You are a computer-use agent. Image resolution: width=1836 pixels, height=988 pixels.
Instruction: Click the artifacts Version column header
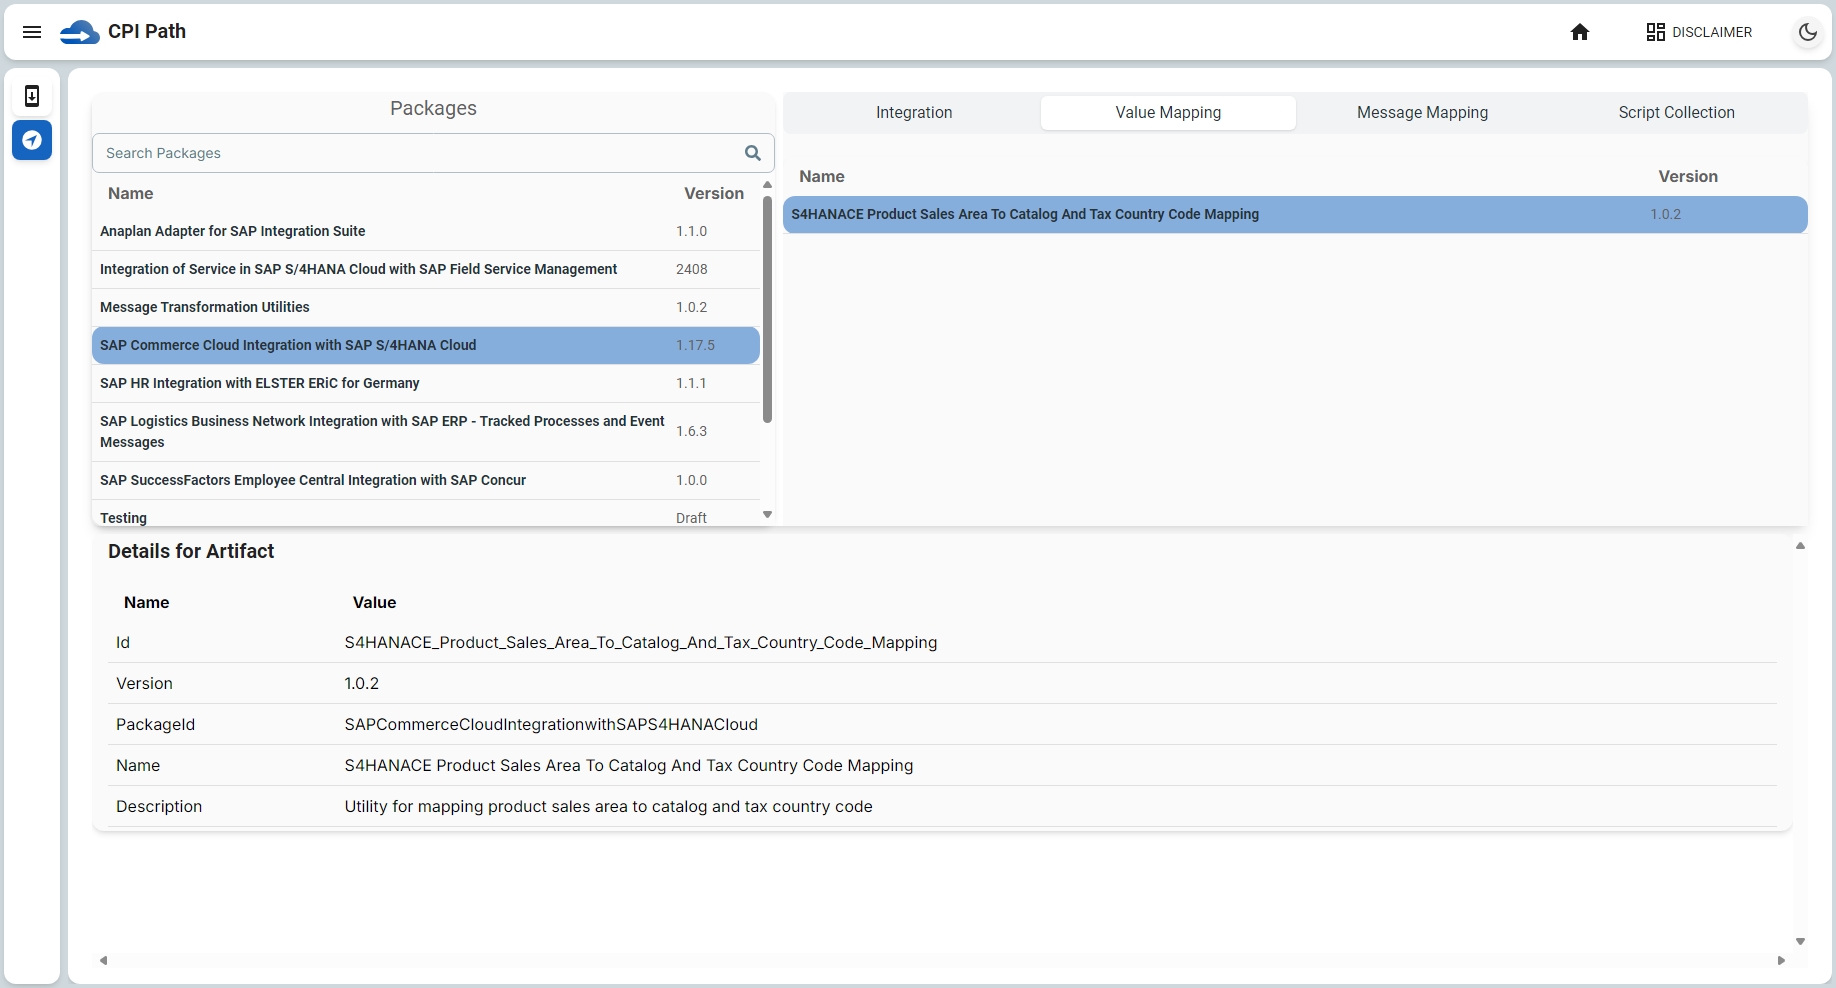click(1688, 176)
